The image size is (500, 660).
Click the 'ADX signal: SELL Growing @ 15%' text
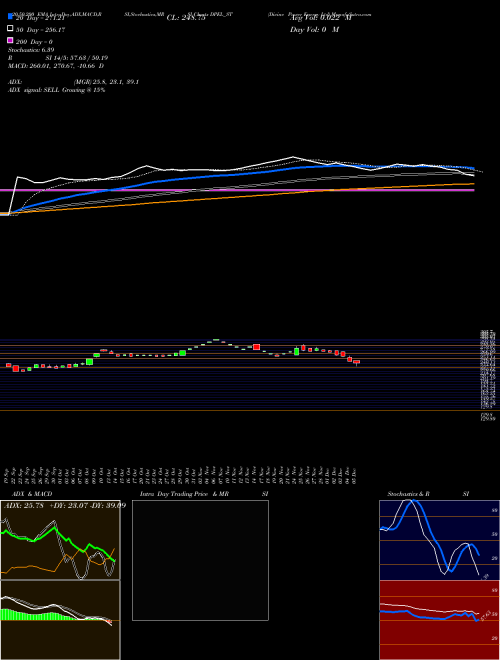click(56, 90)
